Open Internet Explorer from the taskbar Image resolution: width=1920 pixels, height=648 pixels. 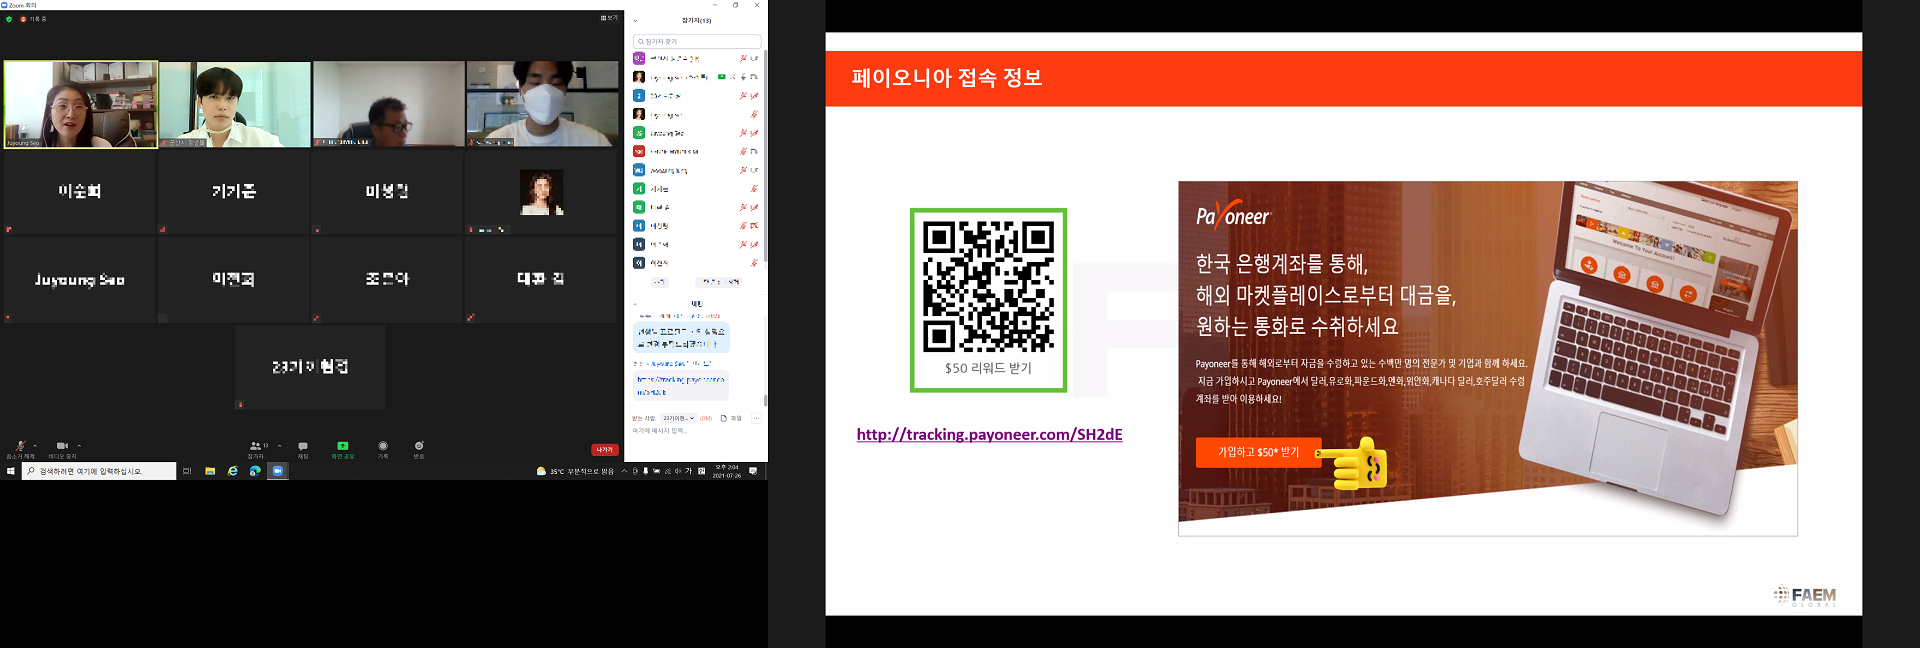tap(233, 471)
